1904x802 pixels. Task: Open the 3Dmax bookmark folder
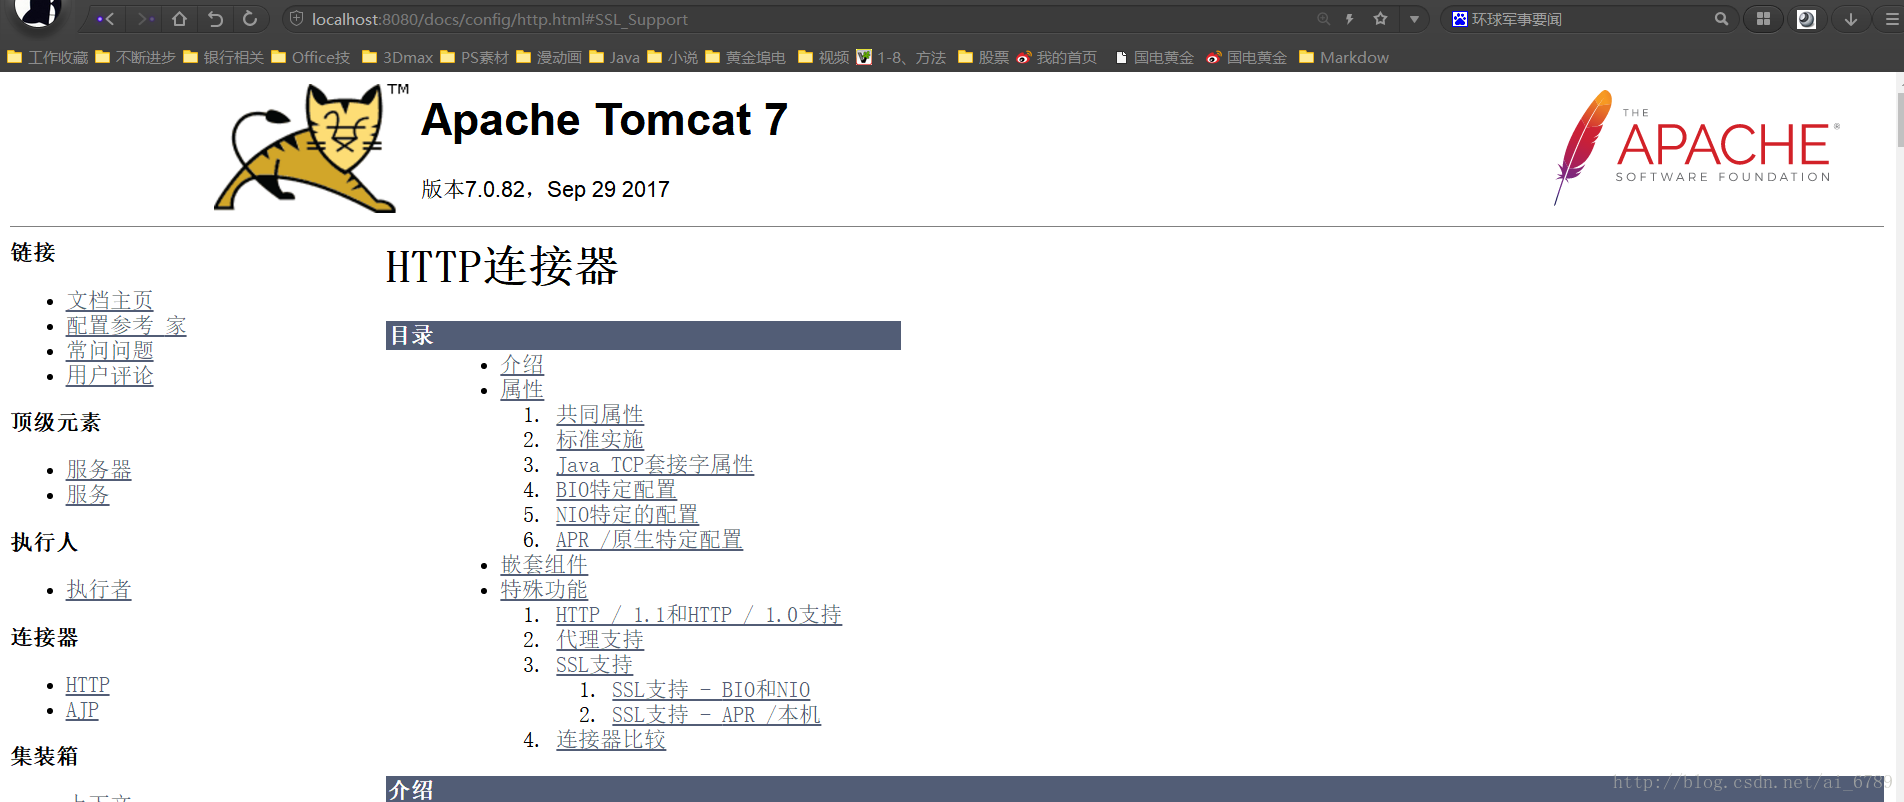397,58
